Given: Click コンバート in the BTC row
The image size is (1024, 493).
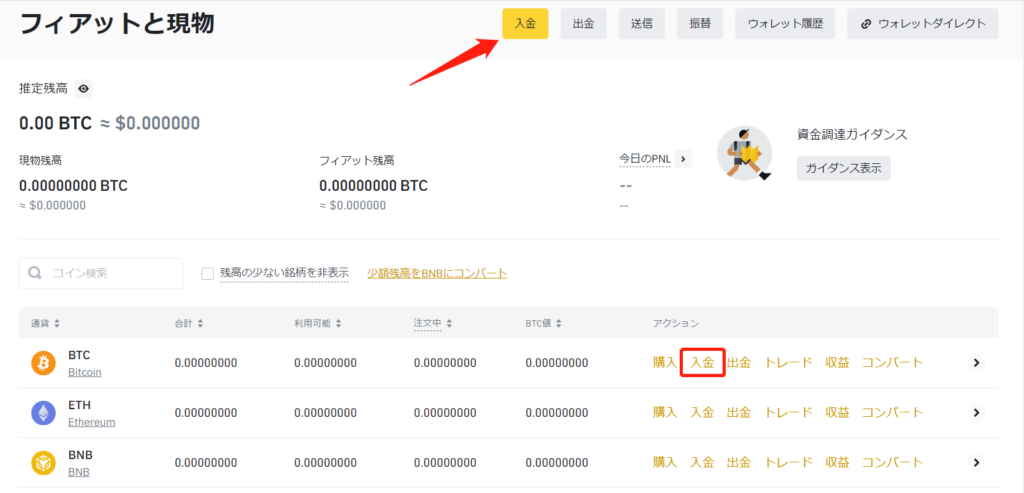Looking at the screenshot, I should (x=893, y=363).
